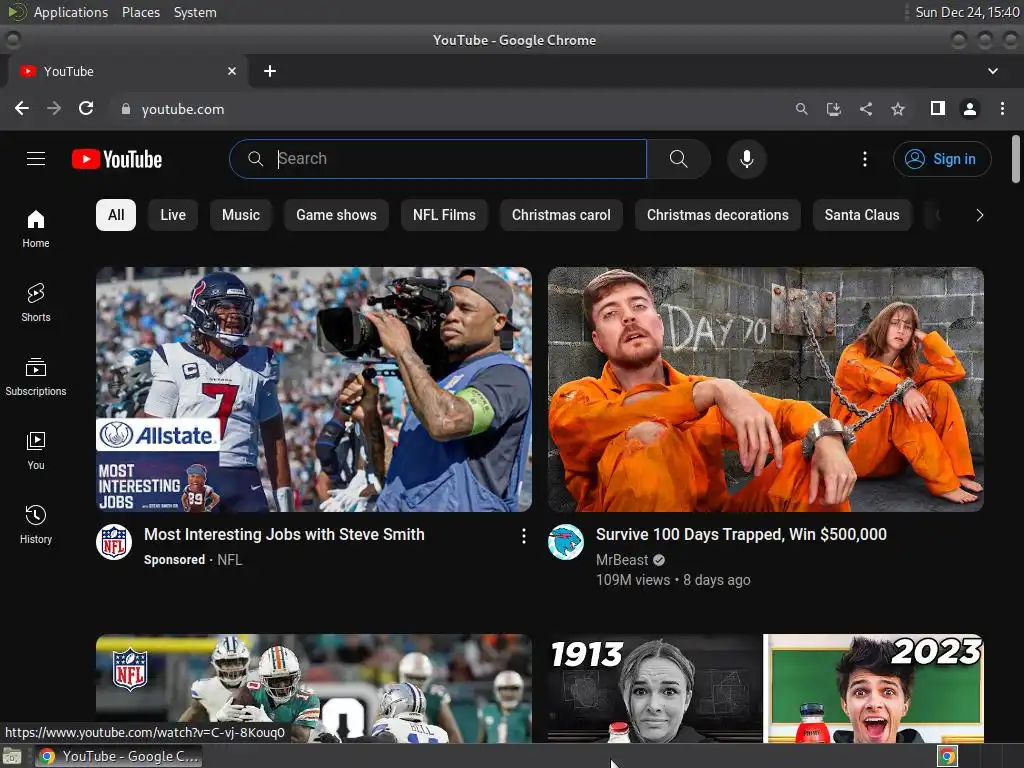Click the magnifier search button beside the search box
Screen dimensions: 1024x768
pyautogui.click(x=679, y=159)
